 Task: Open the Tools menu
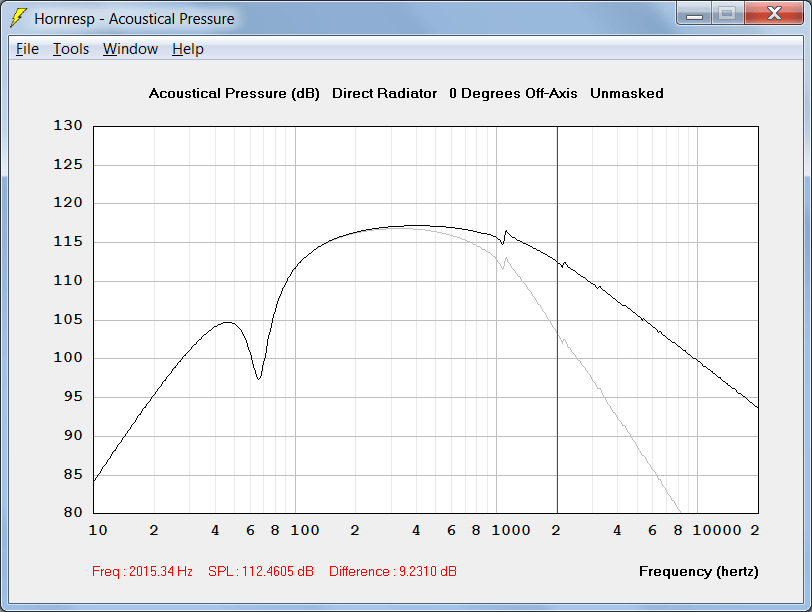click(71, 49)
